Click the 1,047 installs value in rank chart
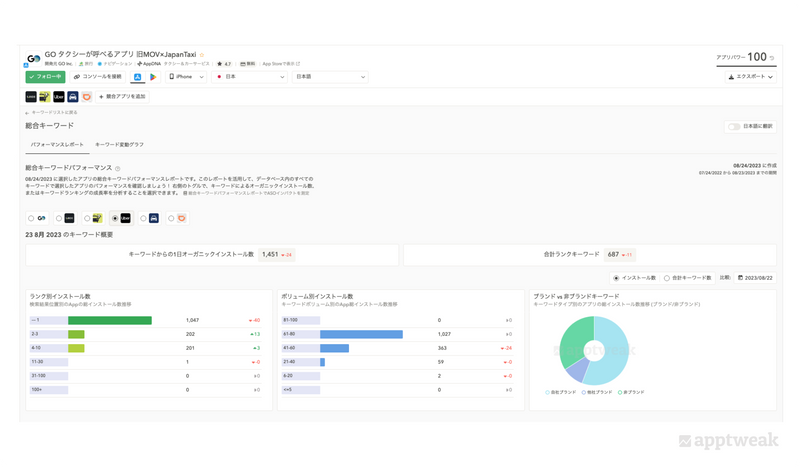 click(x=192, y=321)
